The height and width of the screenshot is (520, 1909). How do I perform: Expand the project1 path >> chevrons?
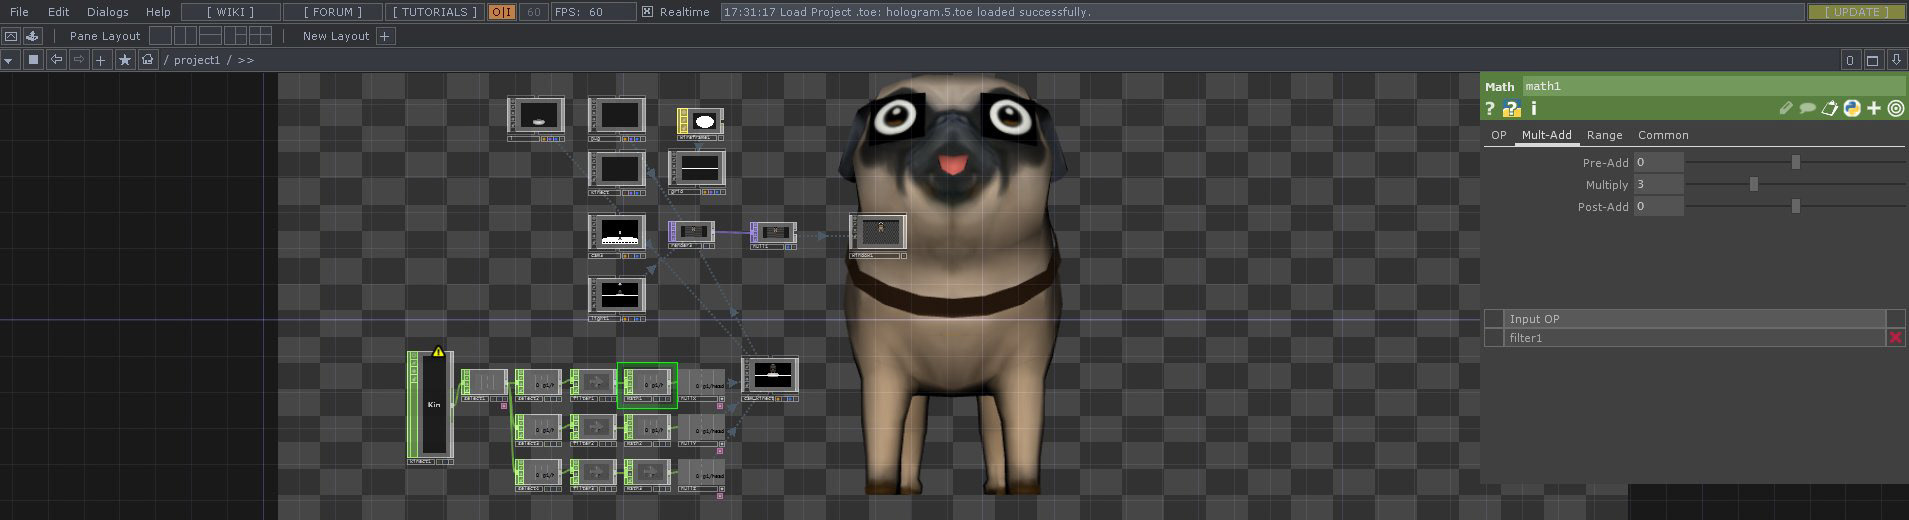click(245, 60)
